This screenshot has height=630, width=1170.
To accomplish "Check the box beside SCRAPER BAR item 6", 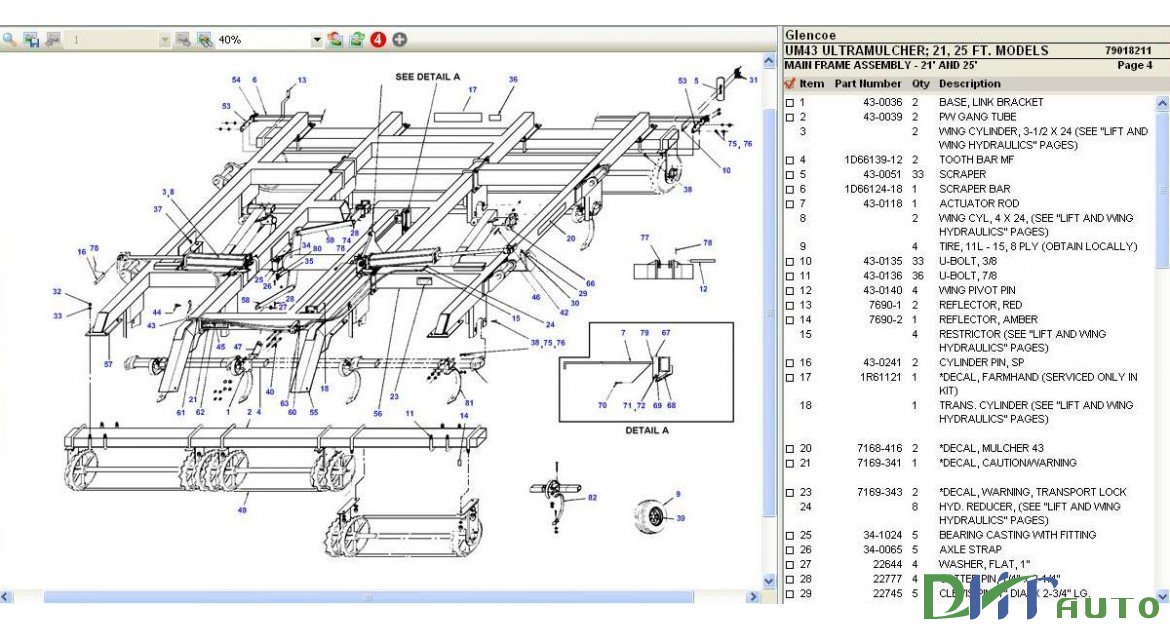I will point(790,188).
